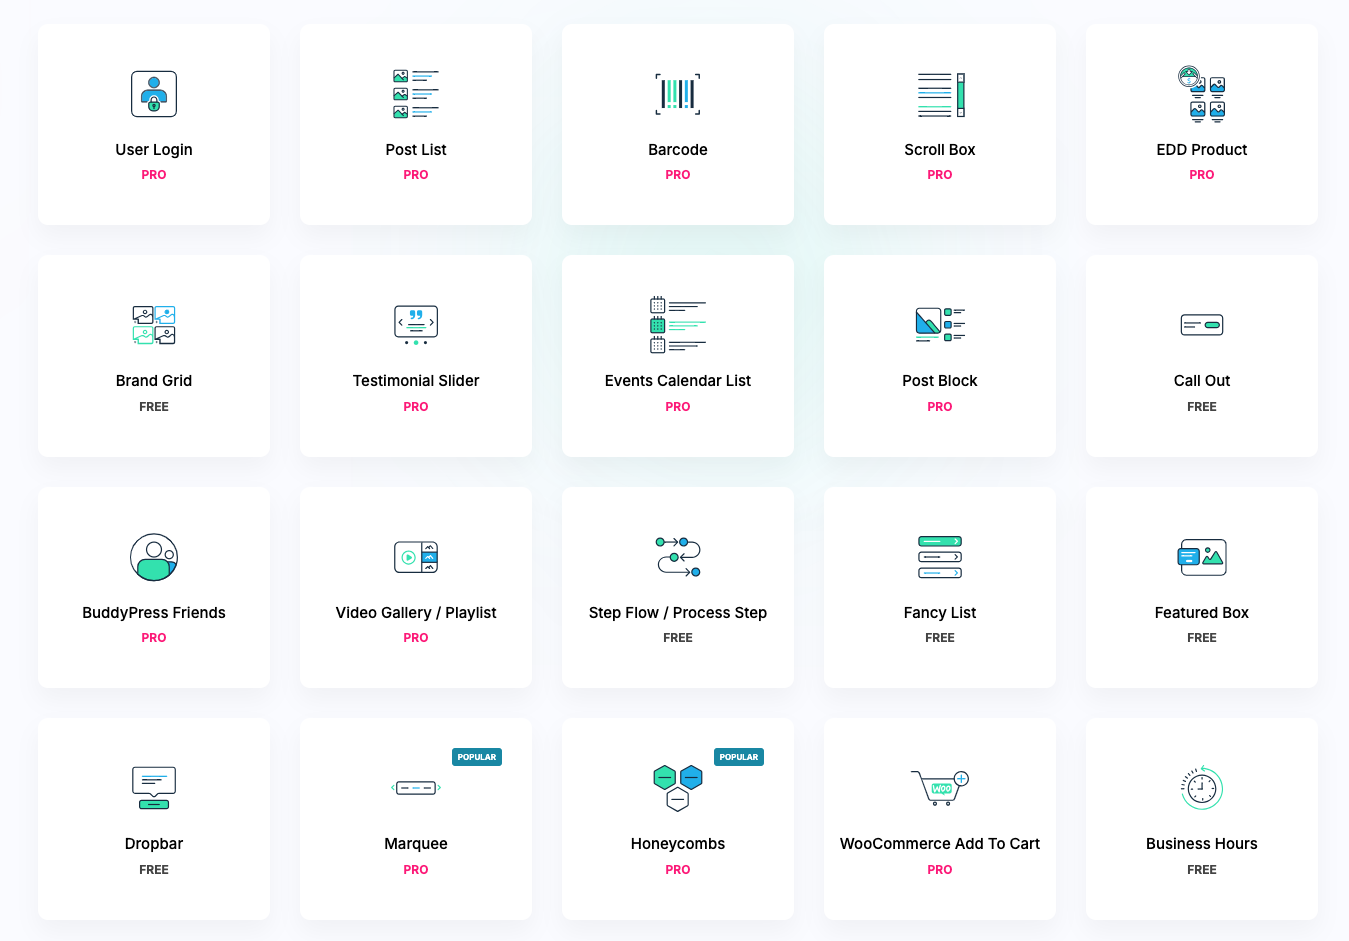
Task: Open the Step Flow process icon
Action: (x=678, y=557)
